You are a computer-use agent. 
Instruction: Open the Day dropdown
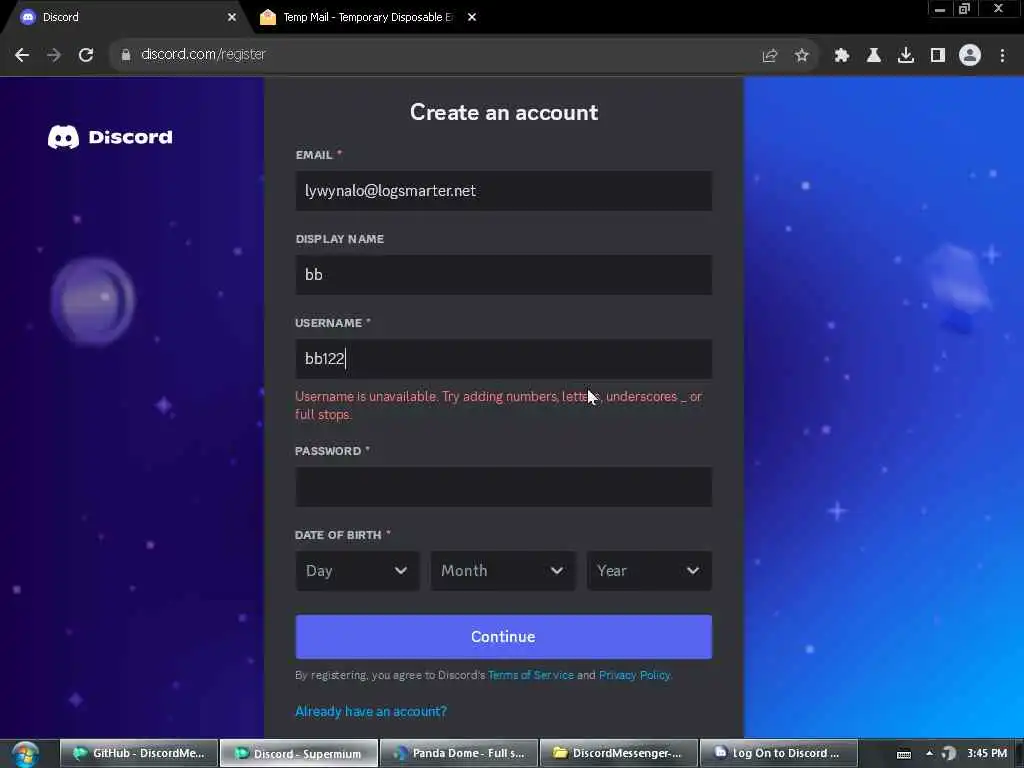(357, 571)
